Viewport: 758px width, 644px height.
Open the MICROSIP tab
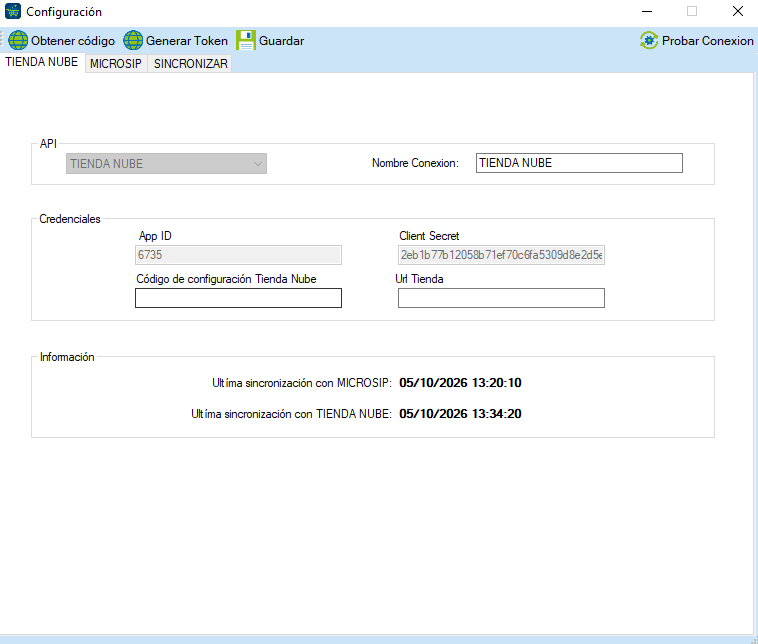pos(116,64)
